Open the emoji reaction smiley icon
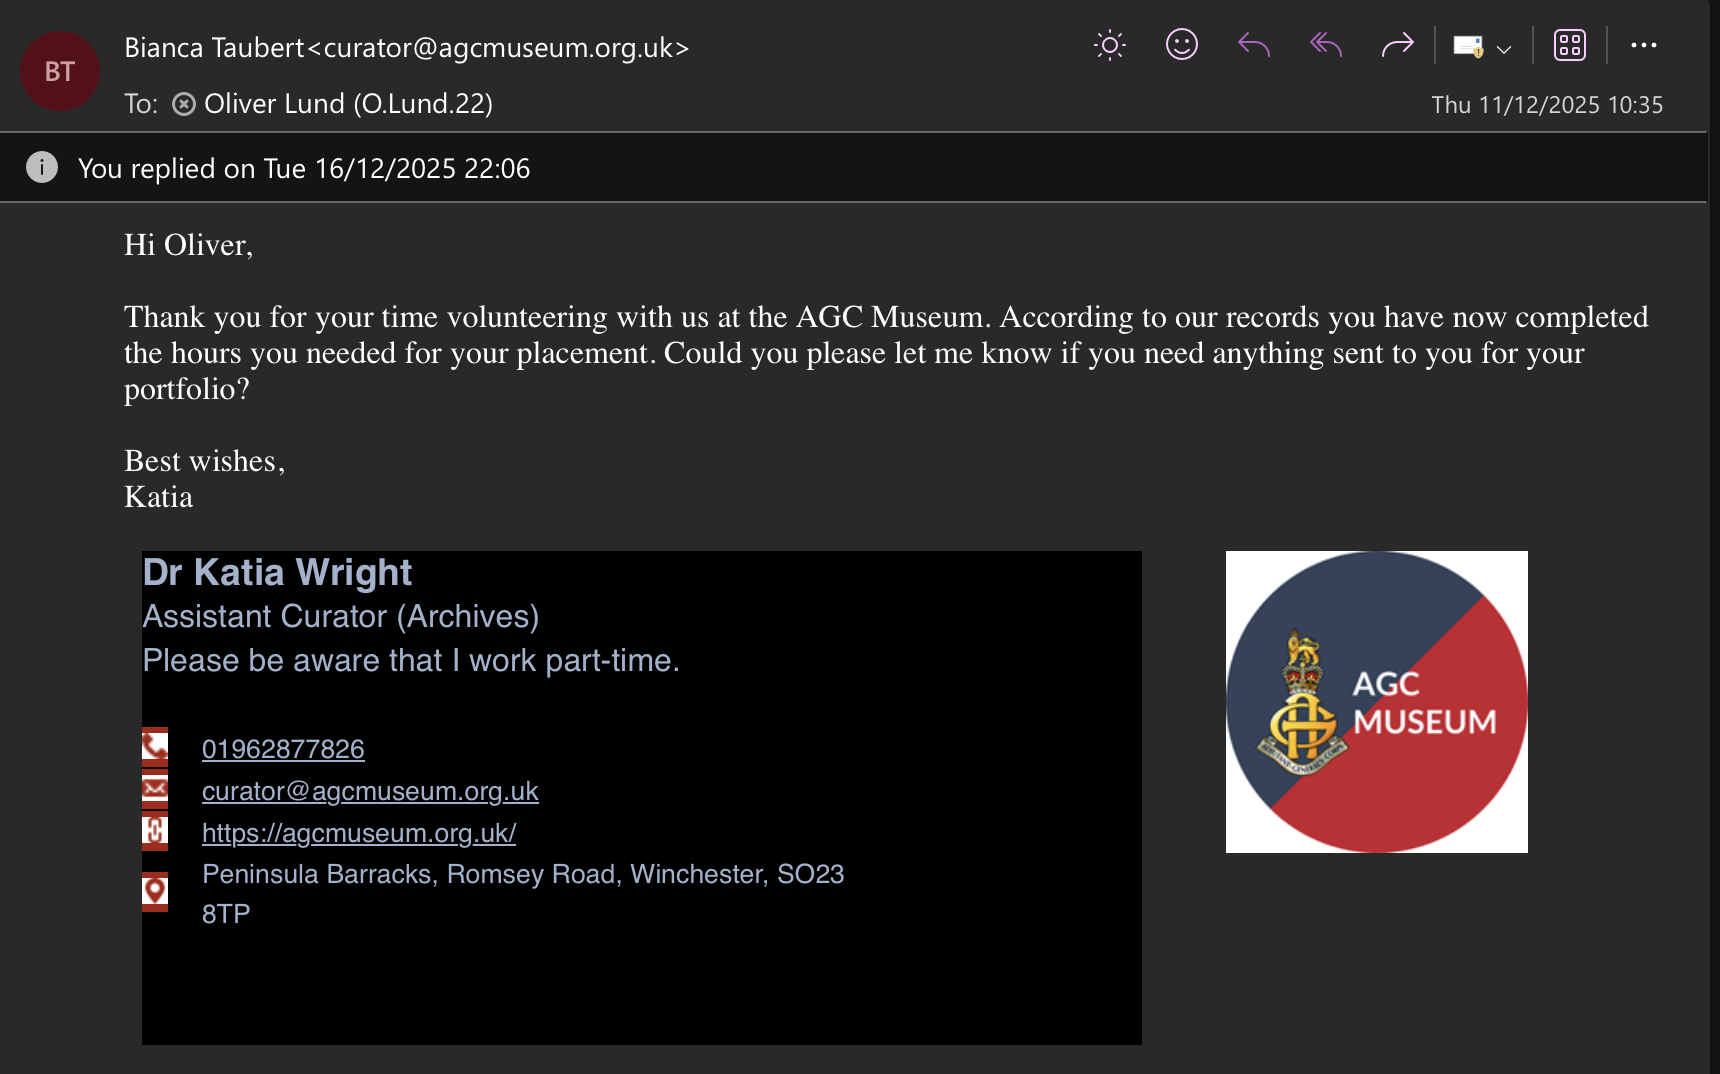Screen dimensions: 1720x1074 1181,45
